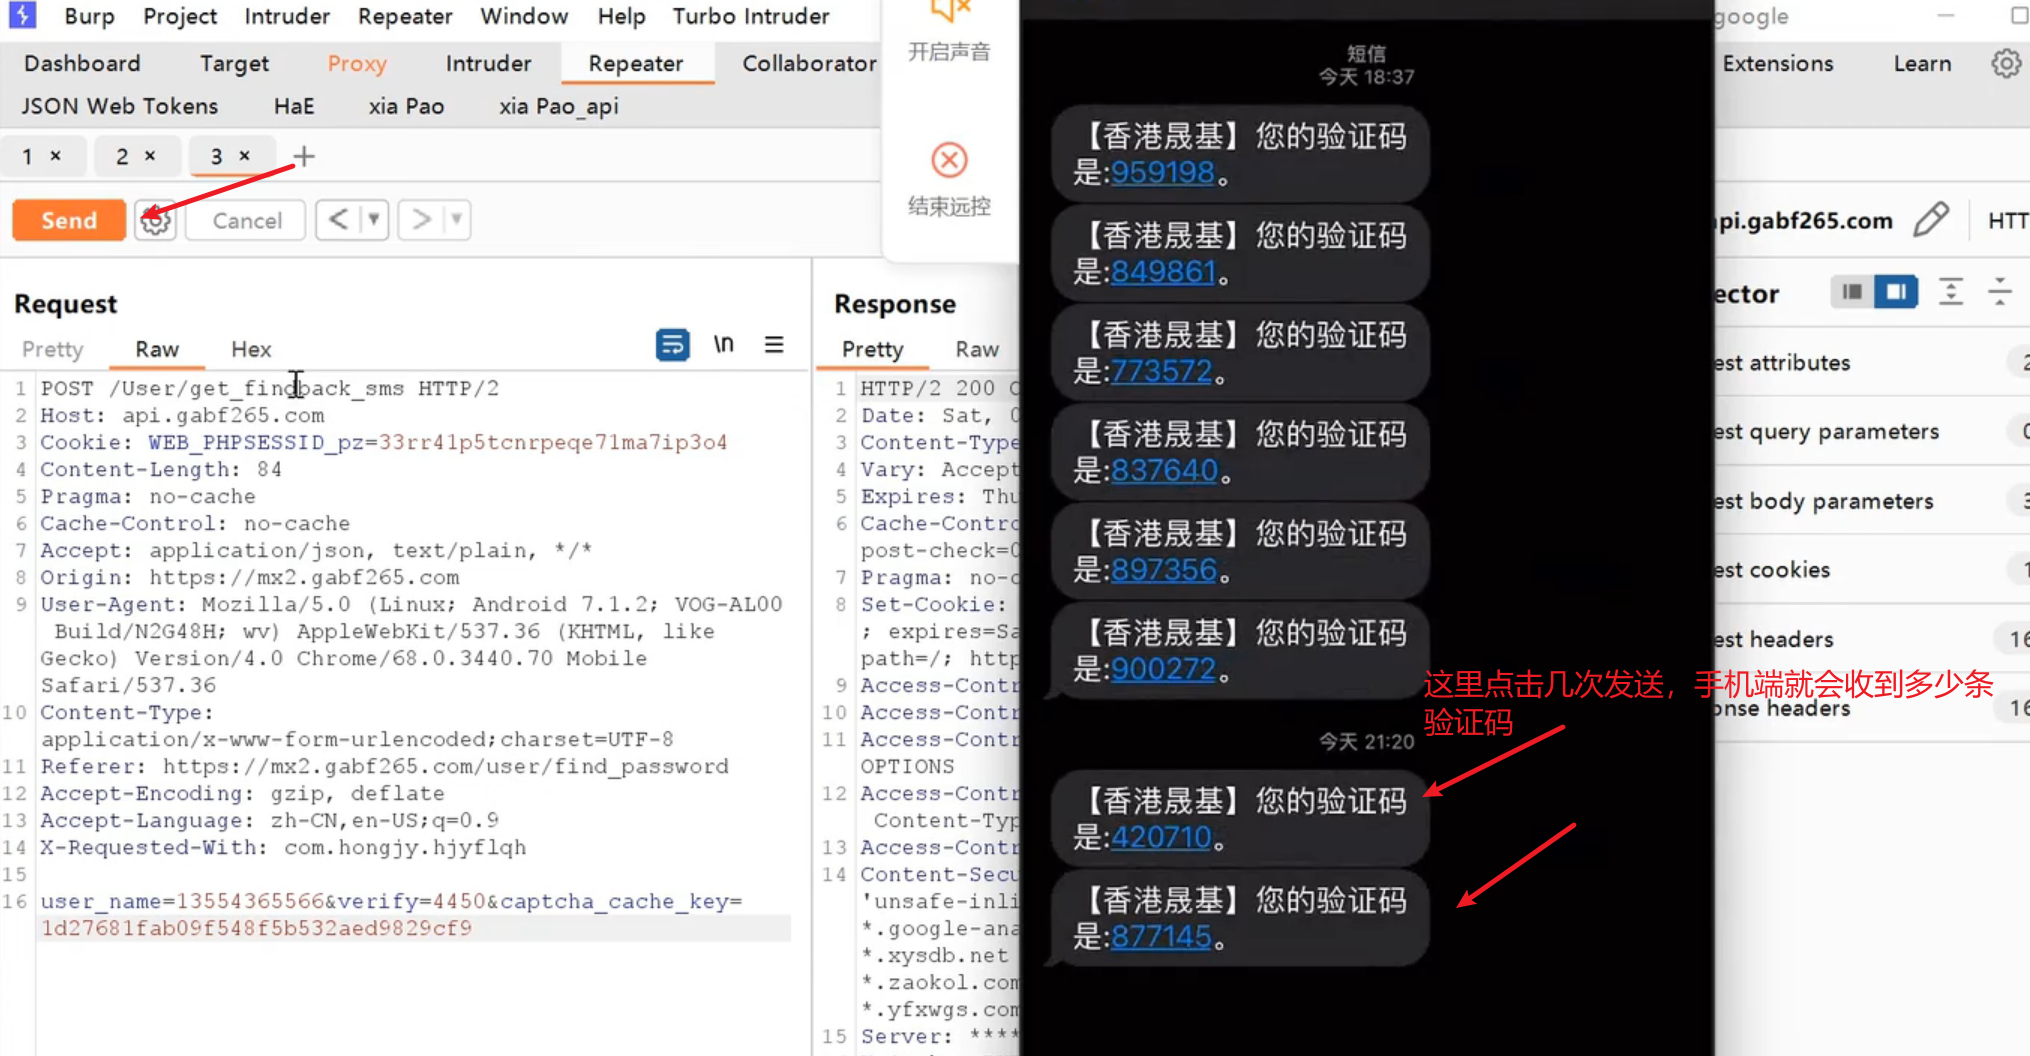
Task: Open the previous request history dropdown
Action: (x=373, y=220)
